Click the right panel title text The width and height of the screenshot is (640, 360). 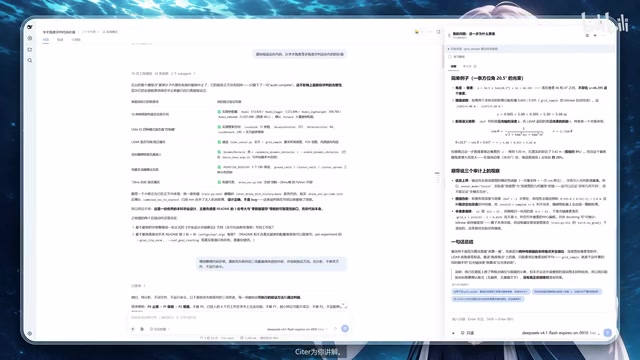473,34
